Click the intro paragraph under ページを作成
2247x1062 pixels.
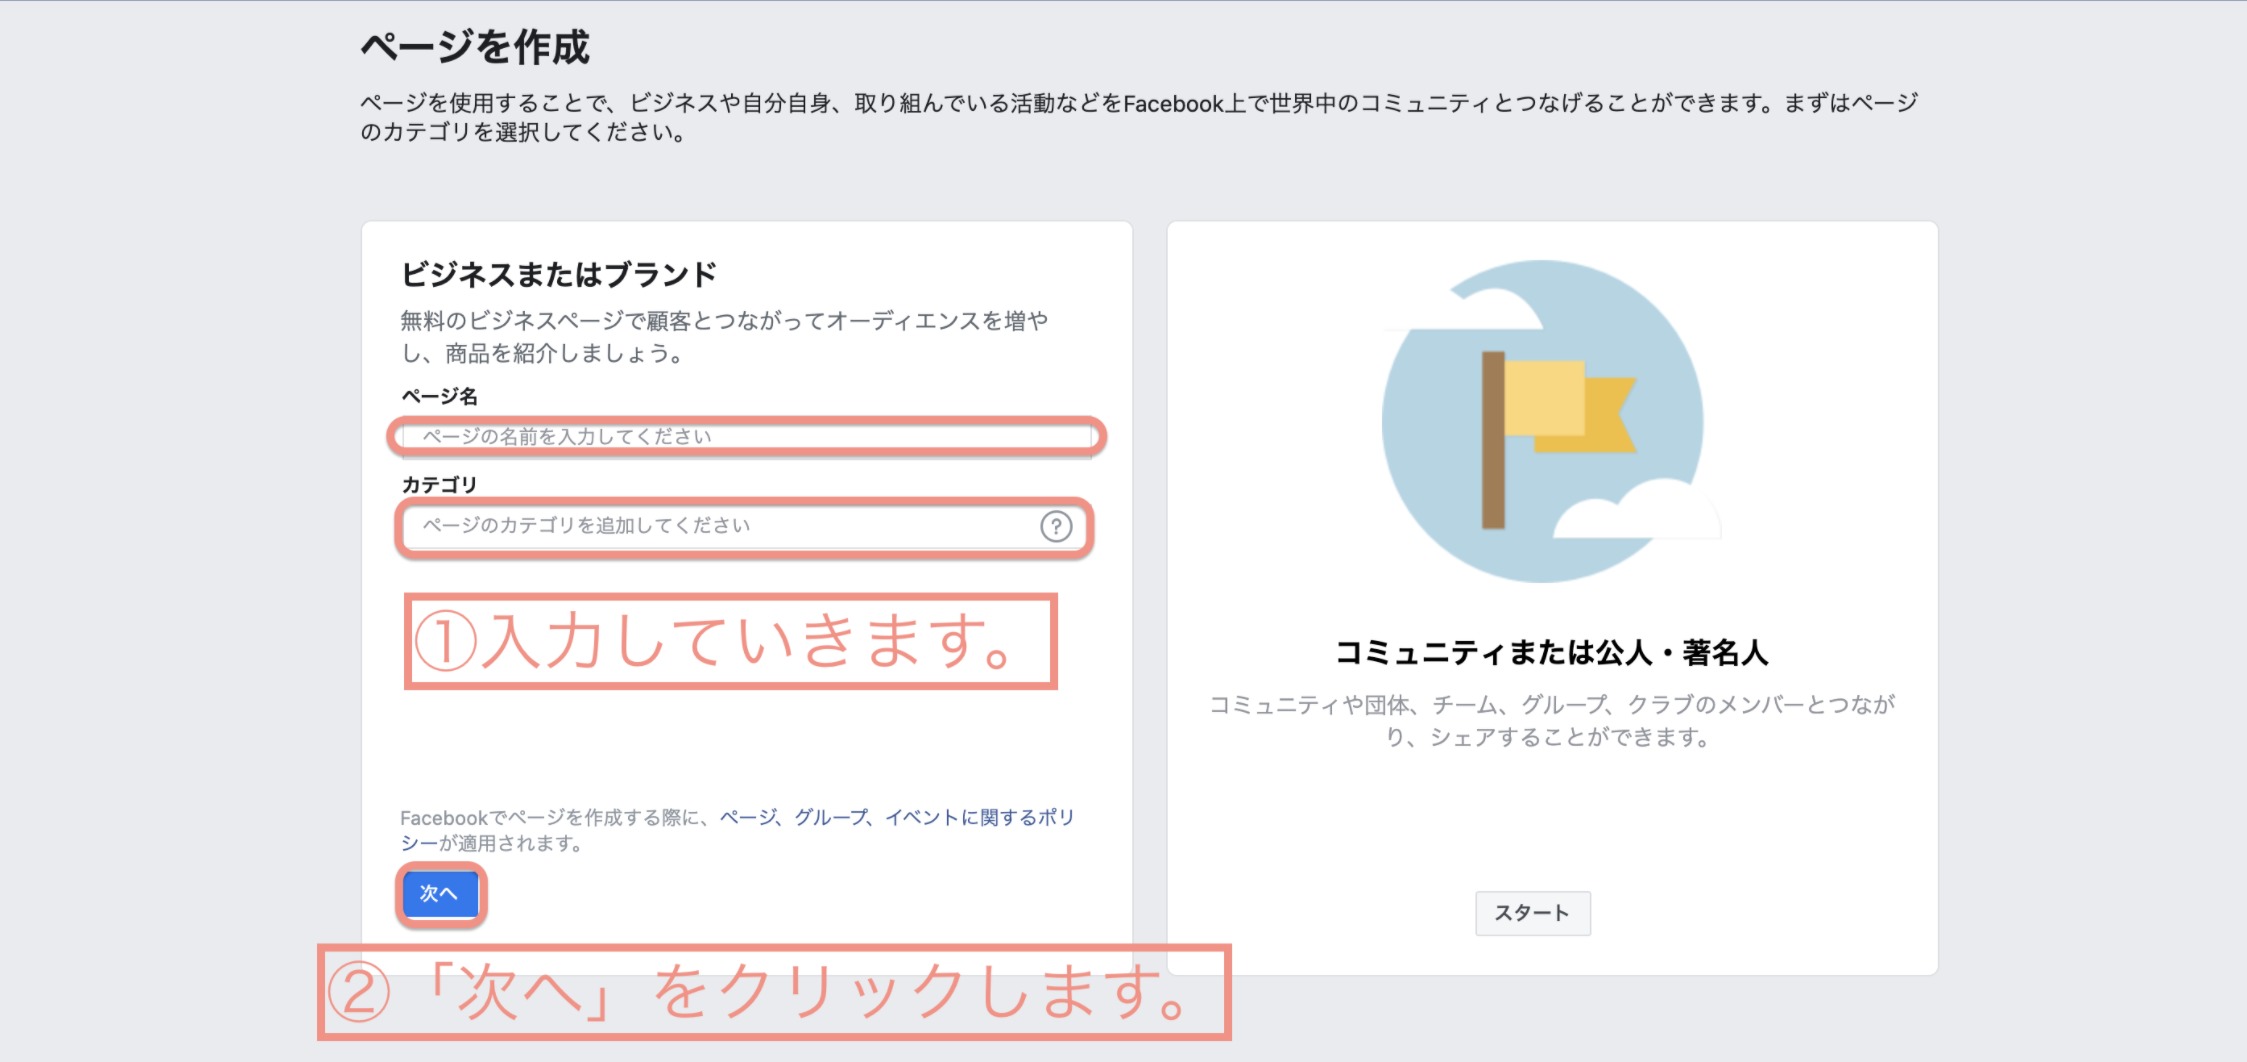coord(1139,118)
